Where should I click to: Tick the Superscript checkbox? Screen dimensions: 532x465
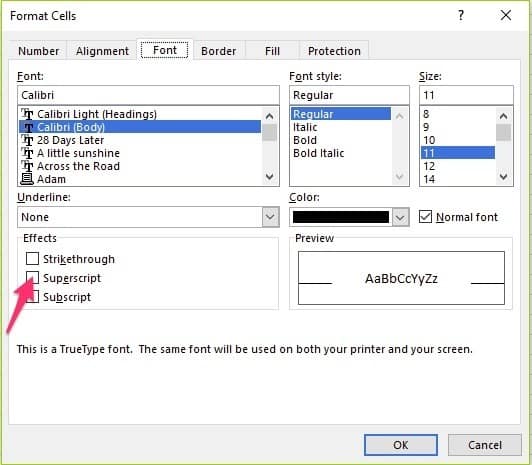point(32,277)
